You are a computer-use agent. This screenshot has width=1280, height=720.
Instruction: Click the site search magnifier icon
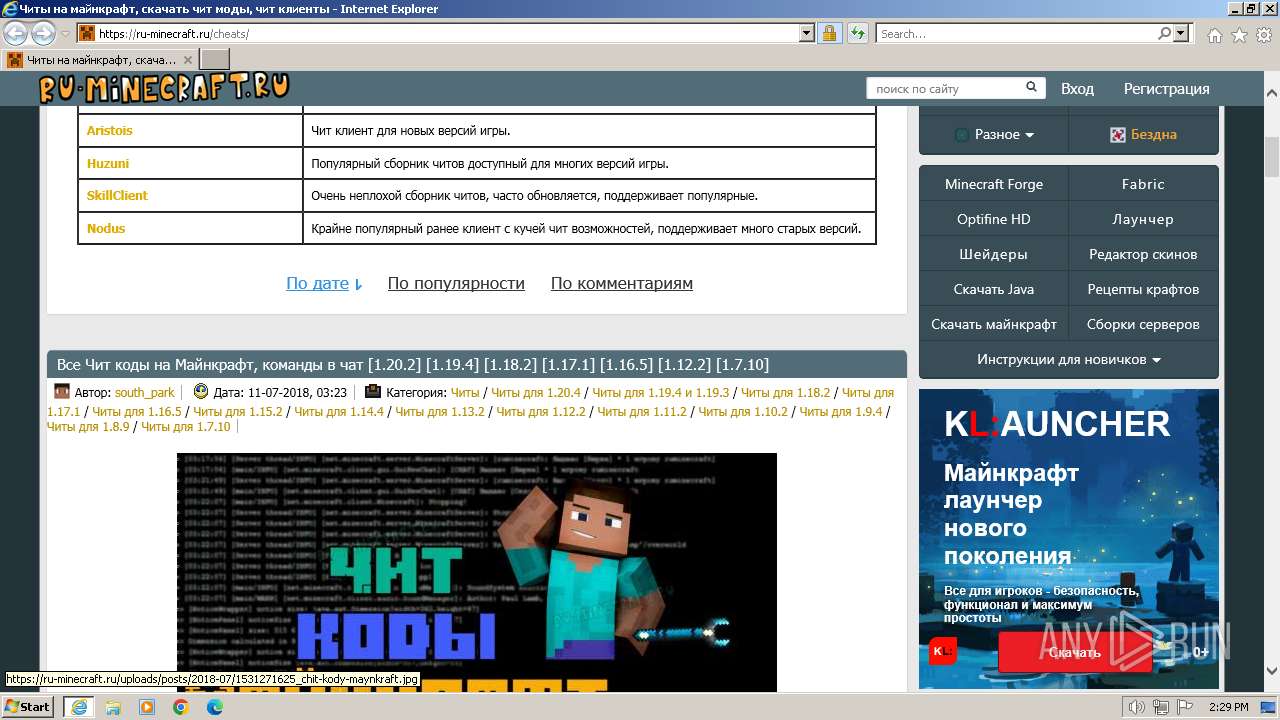pyautogui.click(x=1031, y=88)
